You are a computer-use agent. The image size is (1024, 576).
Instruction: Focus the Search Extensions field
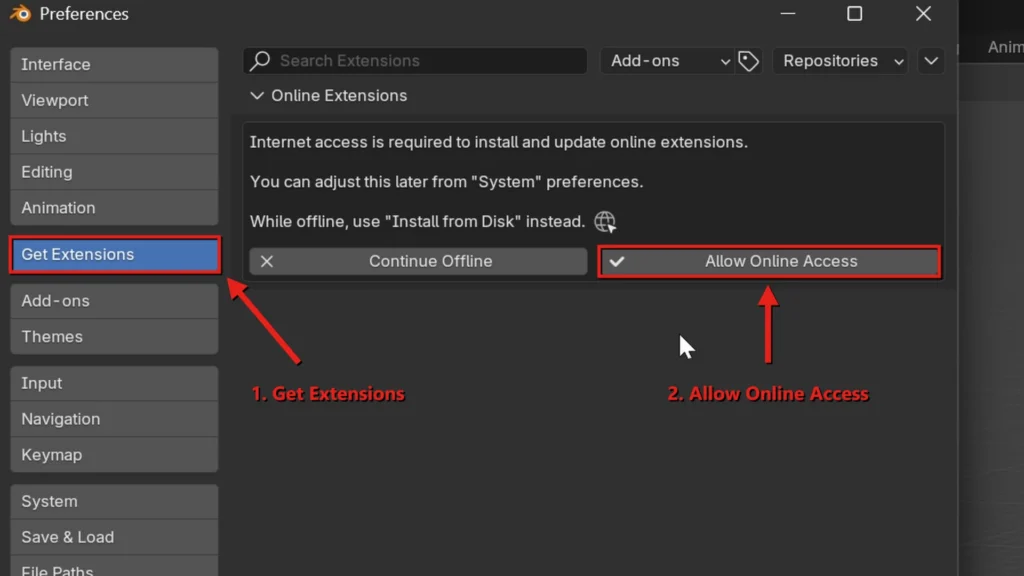(x=415, y=61)
